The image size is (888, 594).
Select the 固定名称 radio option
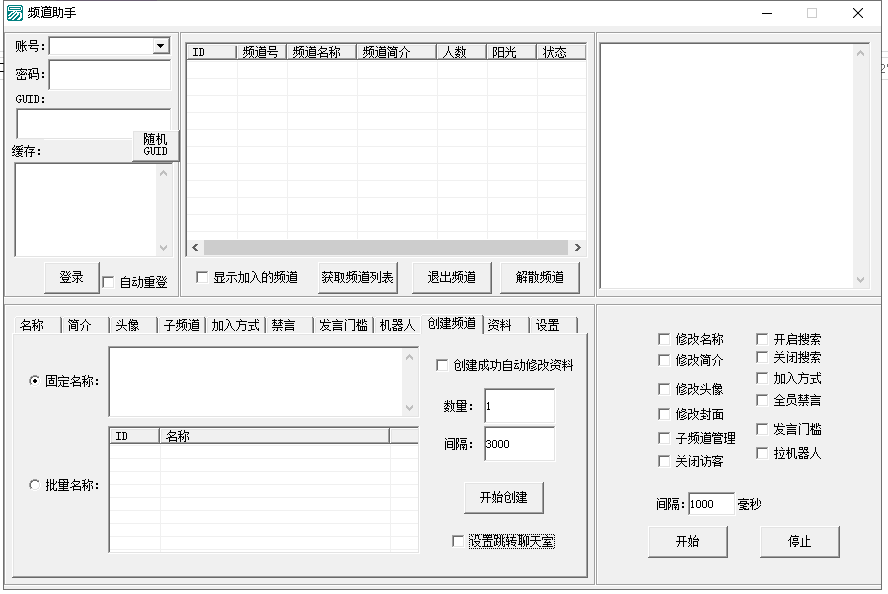click(35, 381)
